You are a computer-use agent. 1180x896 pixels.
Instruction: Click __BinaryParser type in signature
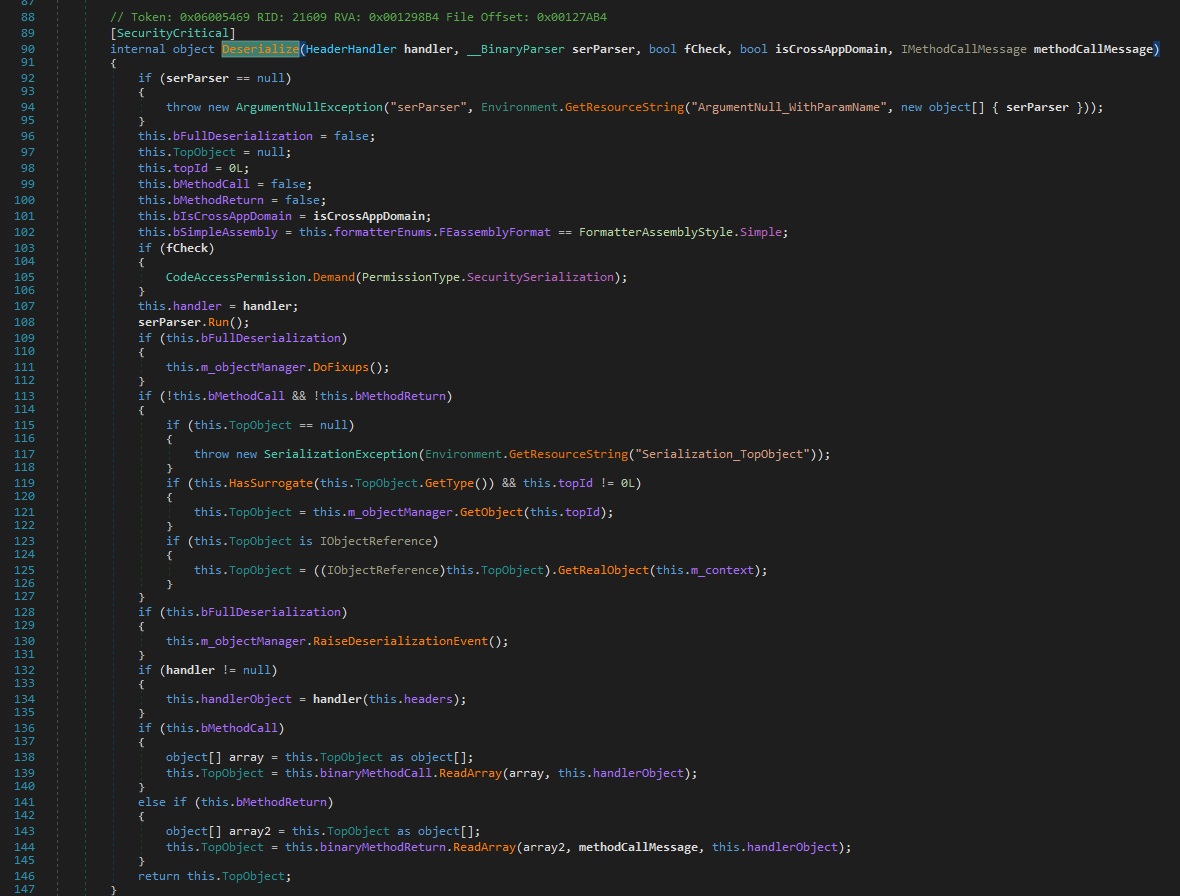tap(515, 49)
